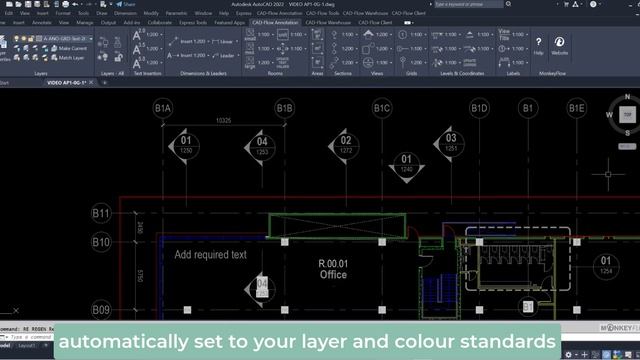Open the Leader dropdown arrow

click(238, 56)
